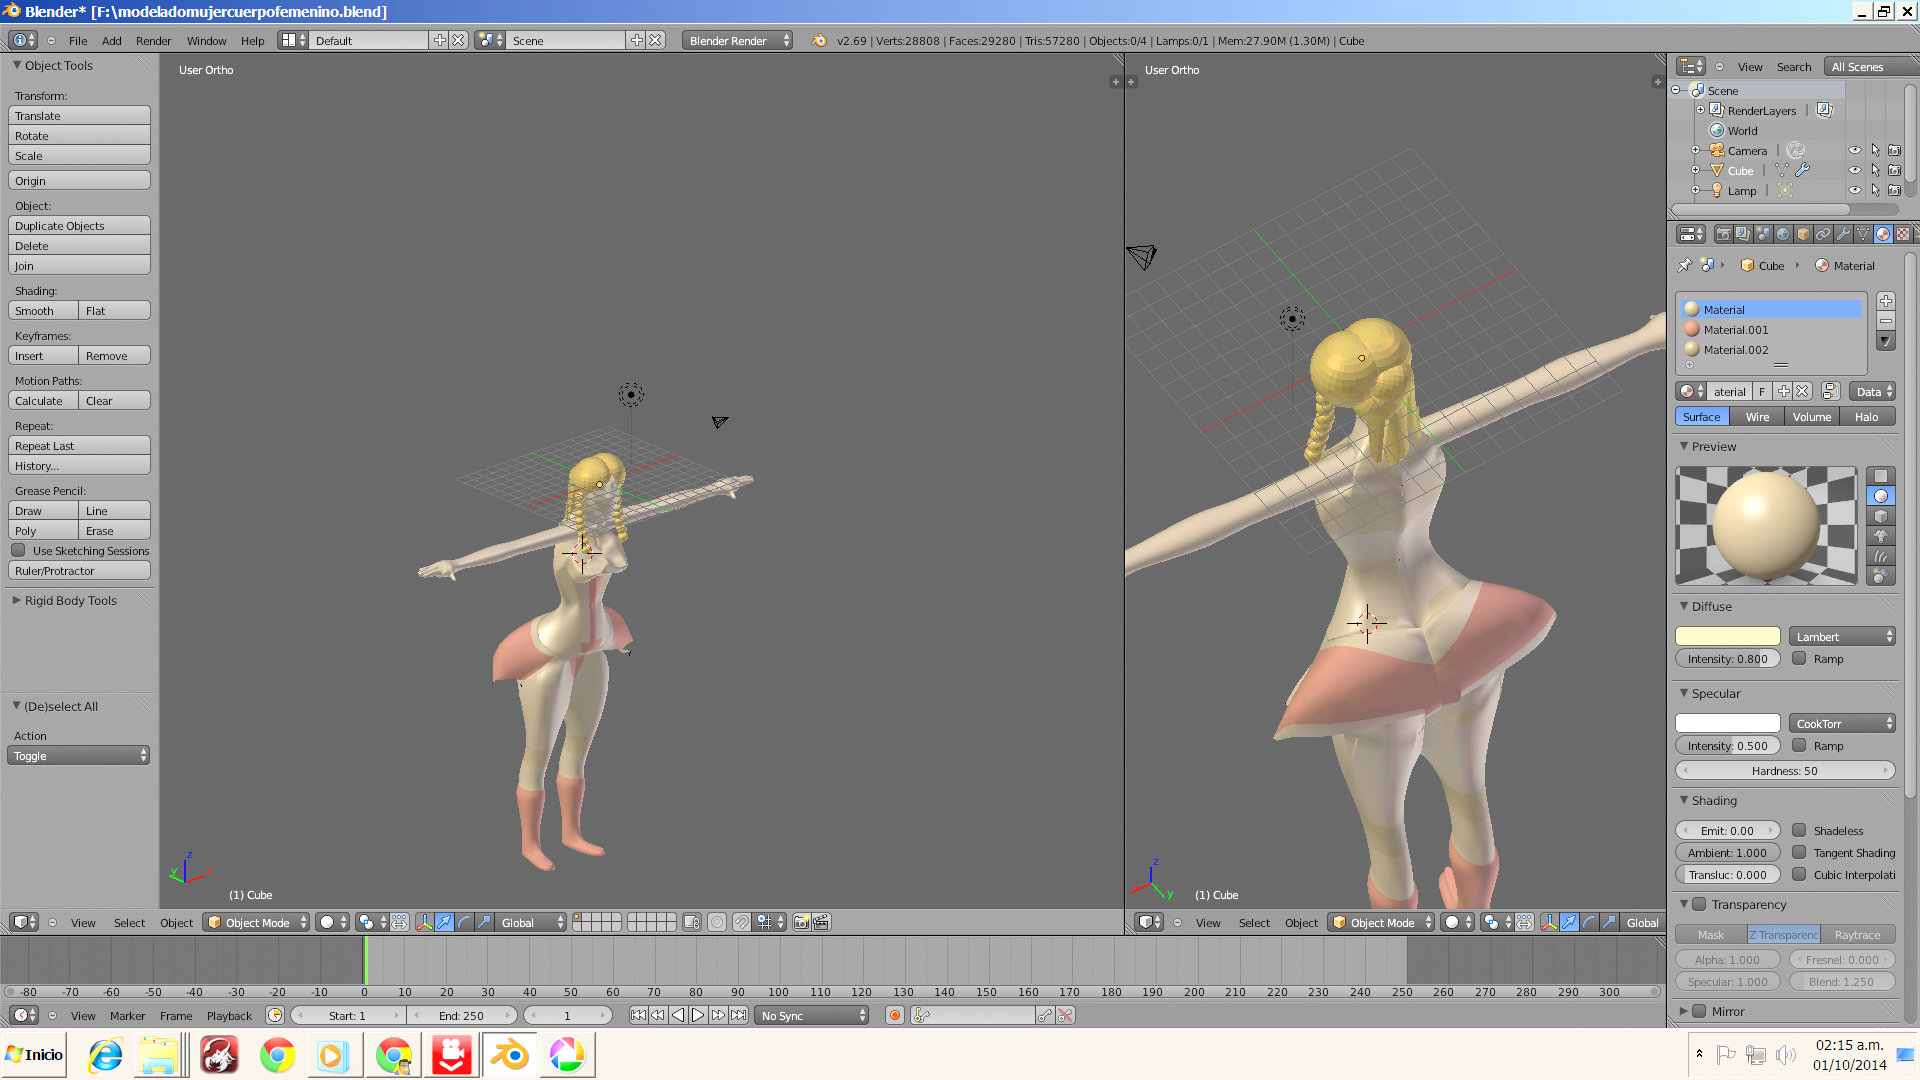Open the Lambert diffuse shader dropdown
Image resolution: width=1920 pixels, height=1080 pixels.
click(1842, 637)
